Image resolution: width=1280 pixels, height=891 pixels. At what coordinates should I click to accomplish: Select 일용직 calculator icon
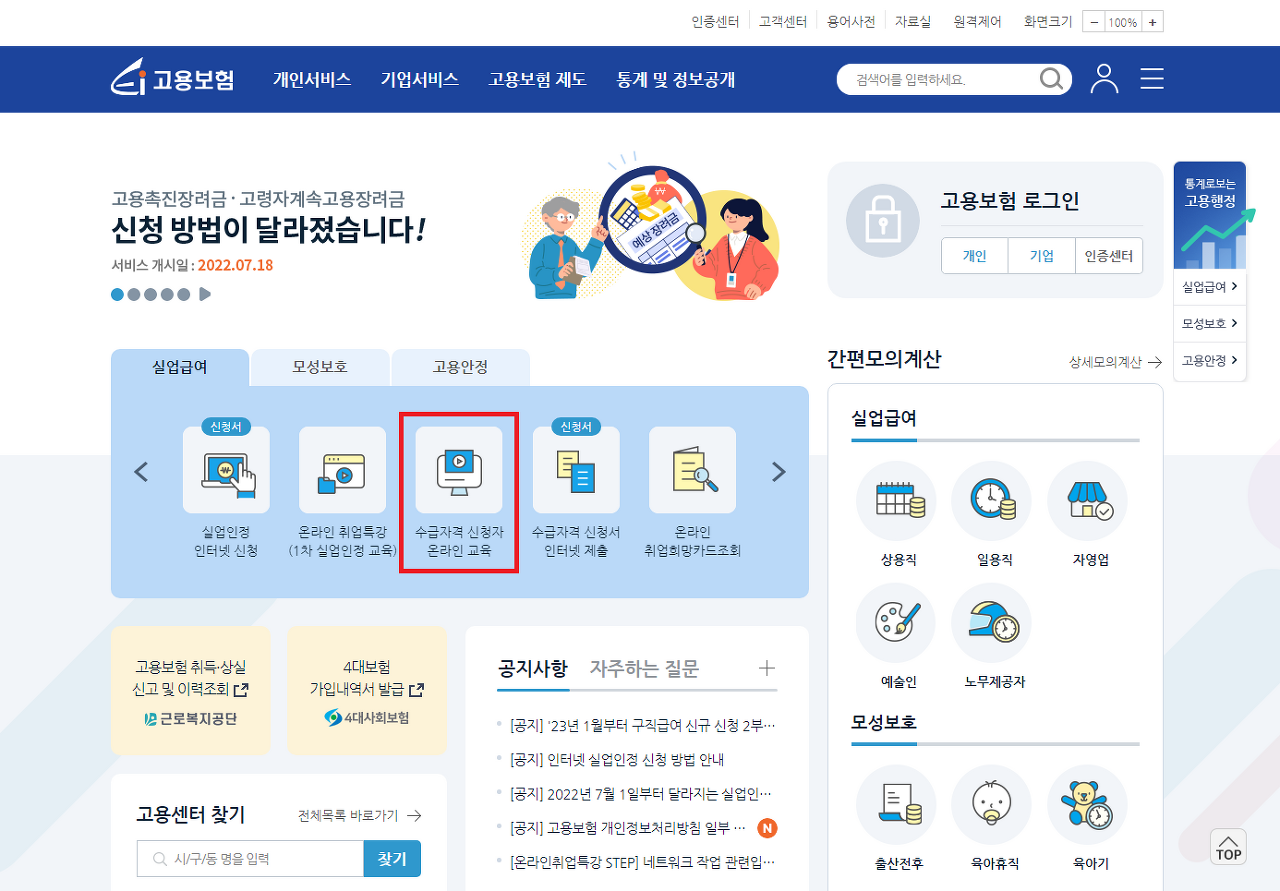pyautogui.click(x=991, y=501)
